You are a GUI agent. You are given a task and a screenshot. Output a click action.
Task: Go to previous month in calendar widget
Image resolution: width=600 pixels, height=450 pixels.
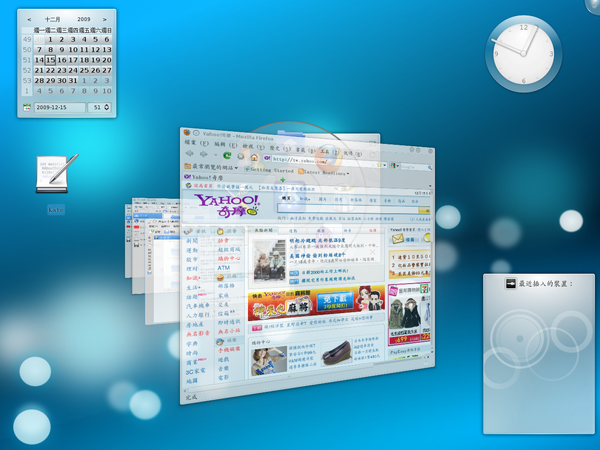(x=29, y=20)
